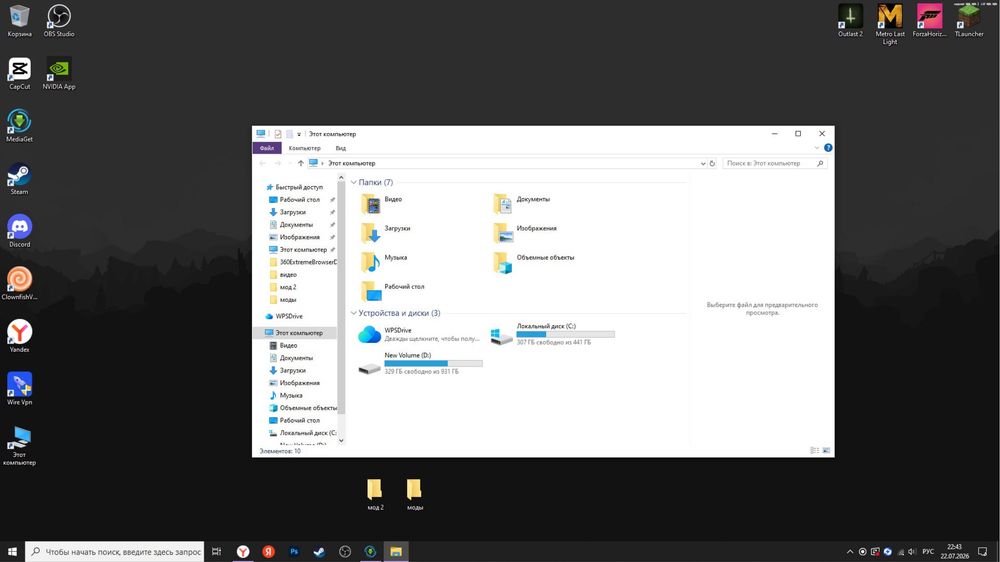Image resolution: width=1000 pixels, height=562 pixels.
Task: Select the New Volume (D:) drive
Action: coord(420,364)
